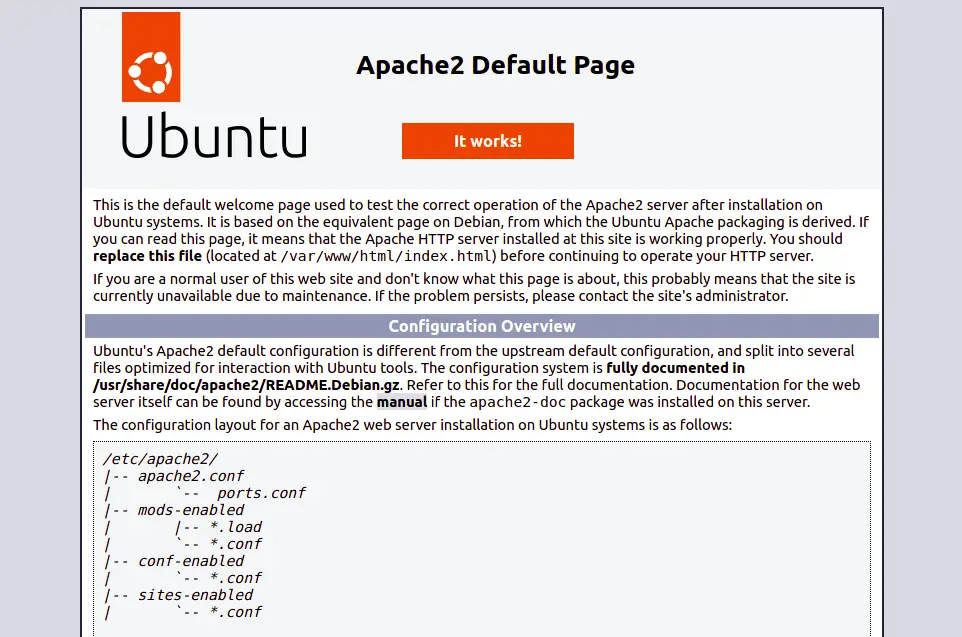Click the "Apache2 Default Page" heading

point(495,65)
